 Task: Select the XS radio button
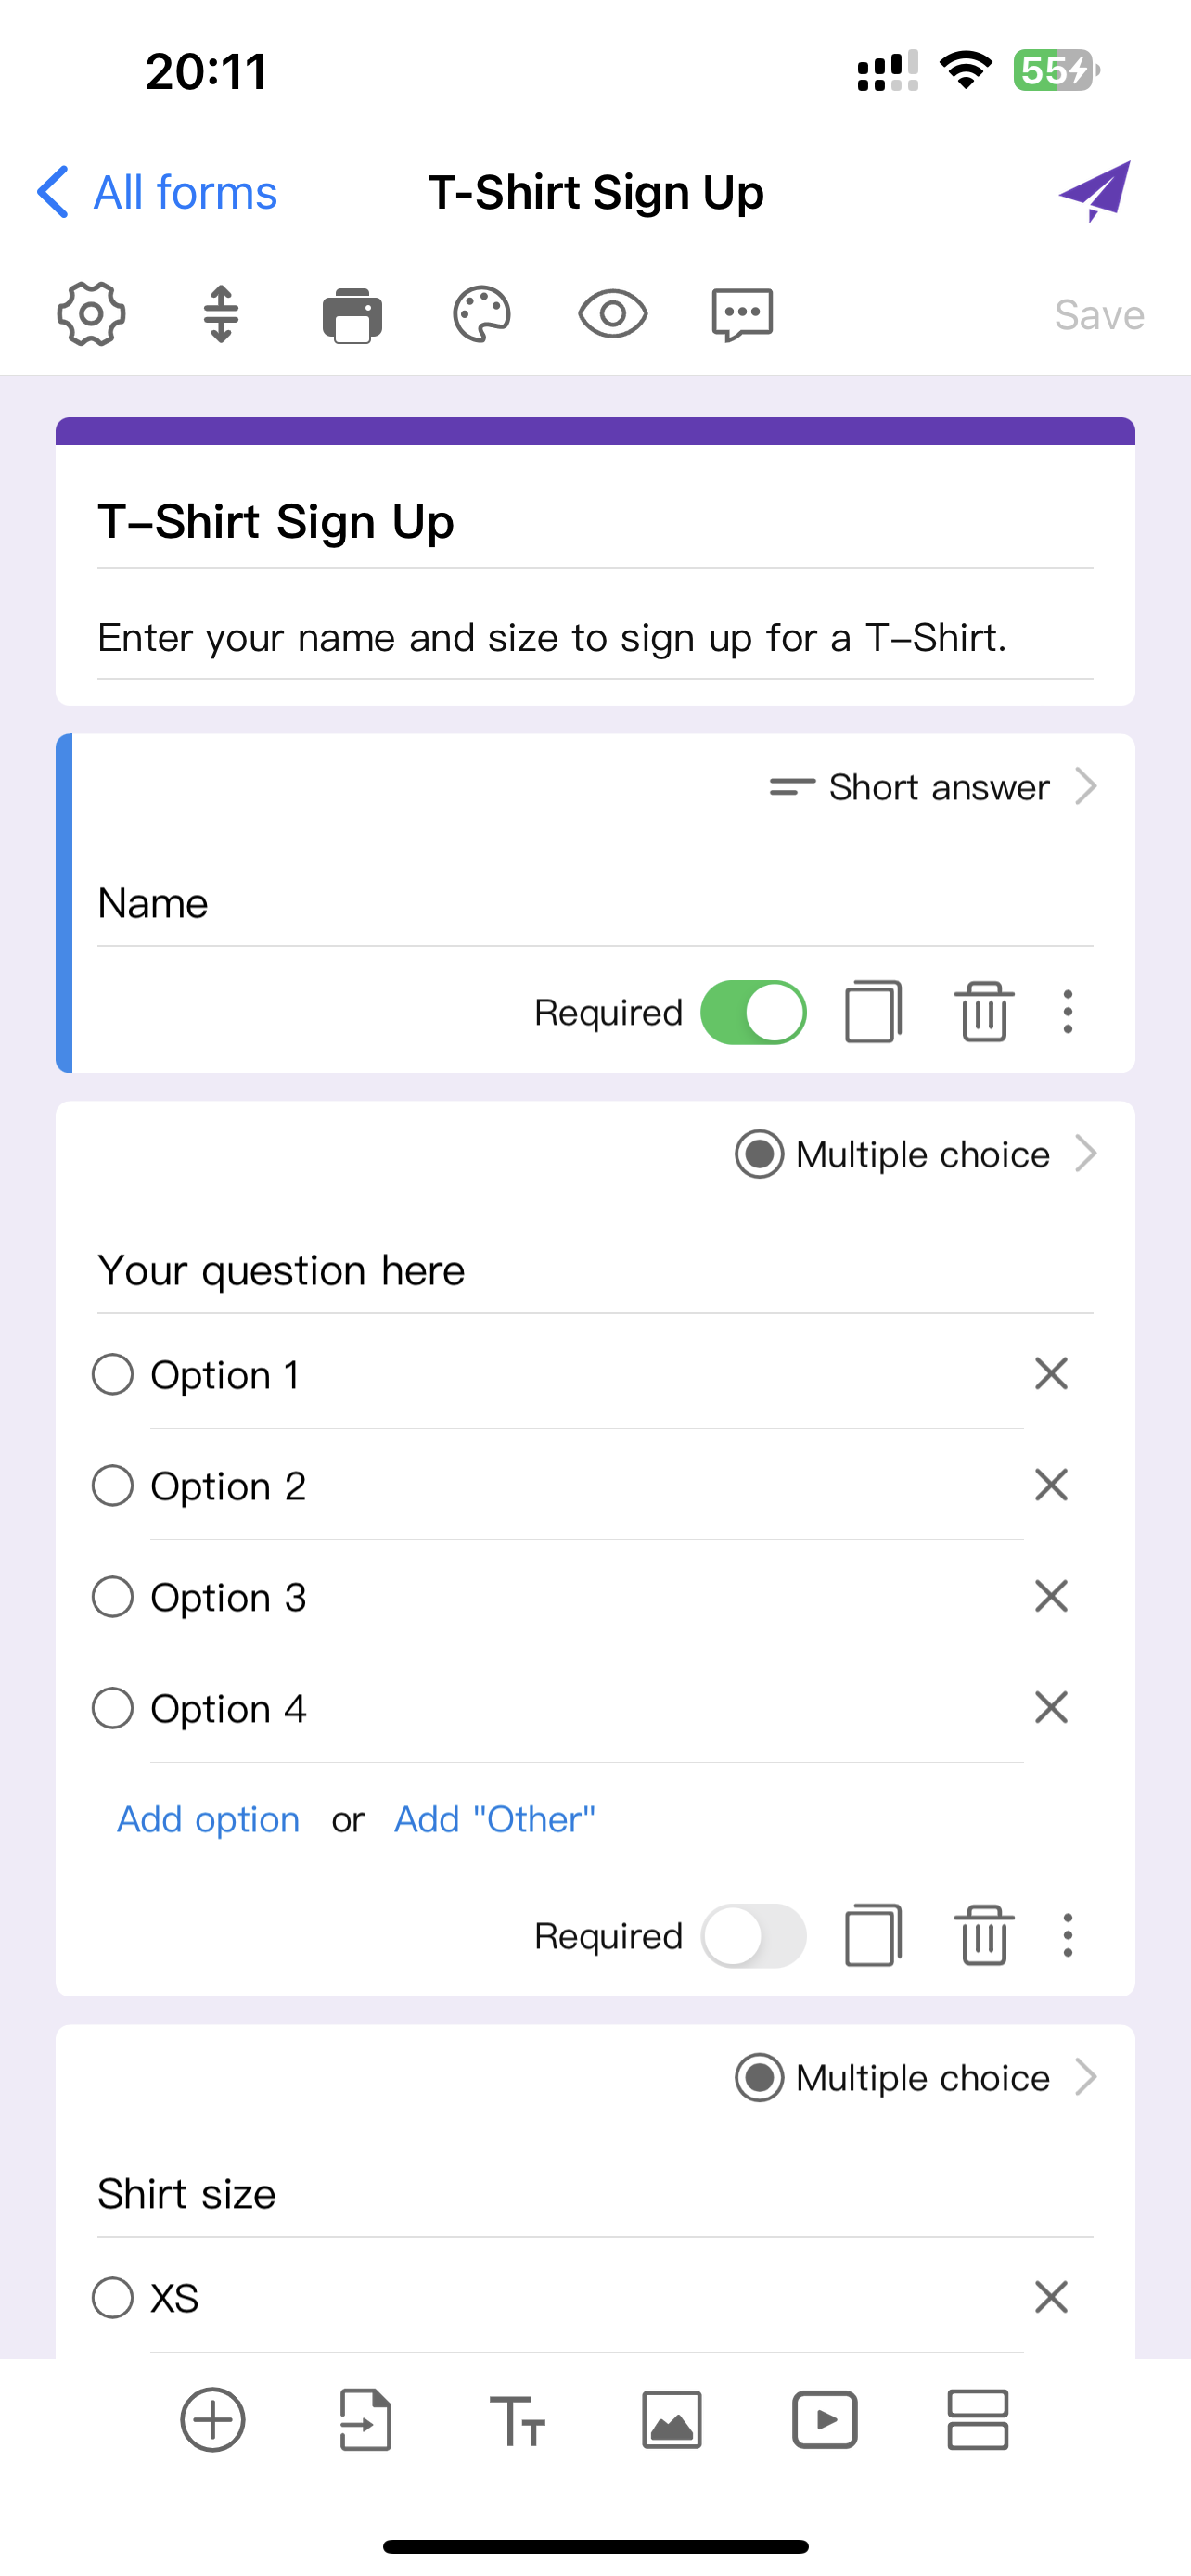pyautogui.click(x=113, y=2298)
